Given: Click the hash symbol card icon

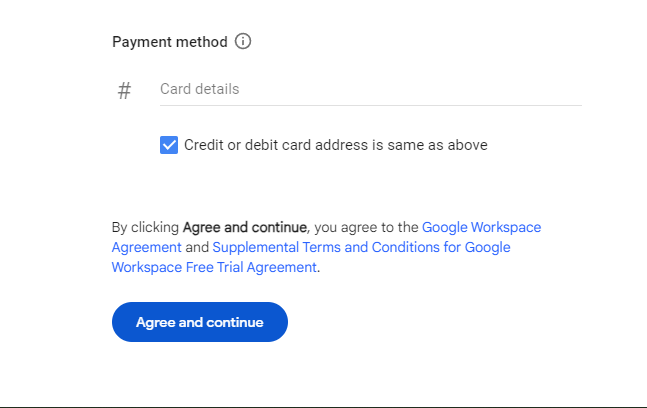Looking at the screenshot, I should tap(124, 91).
